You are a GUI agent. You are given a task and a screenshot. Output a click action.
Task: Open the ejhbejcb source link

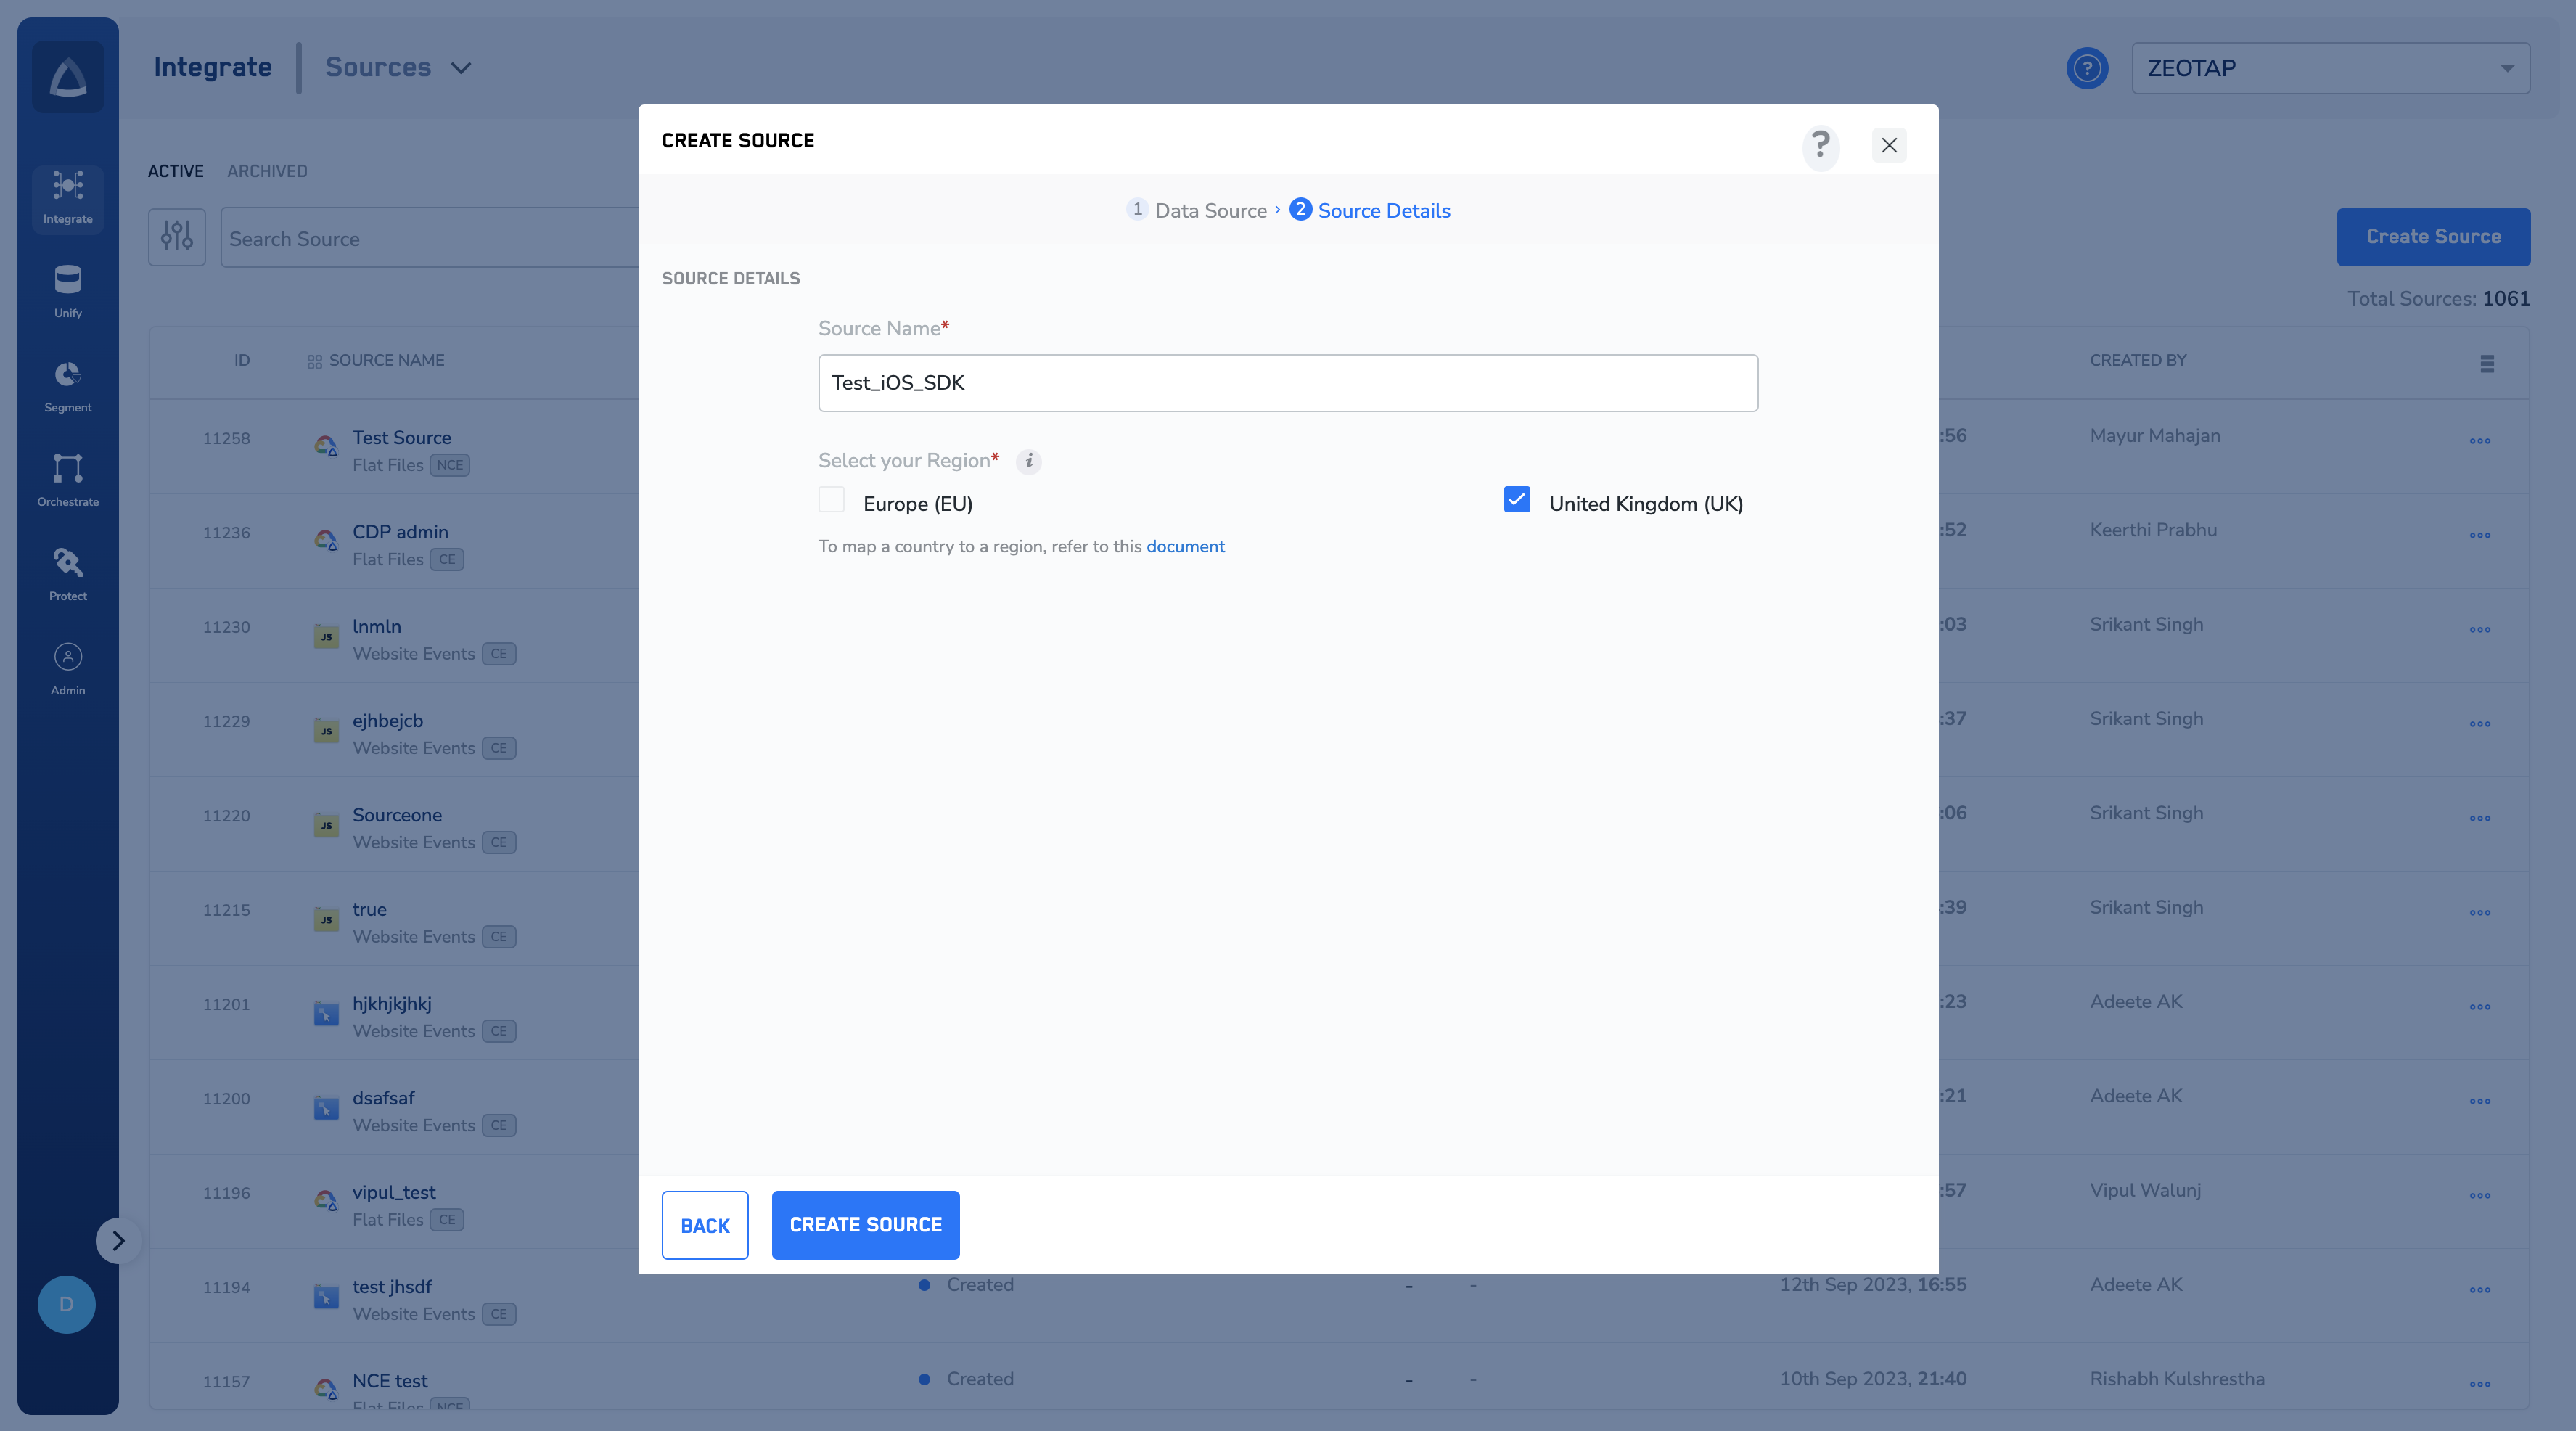point(387,721)
